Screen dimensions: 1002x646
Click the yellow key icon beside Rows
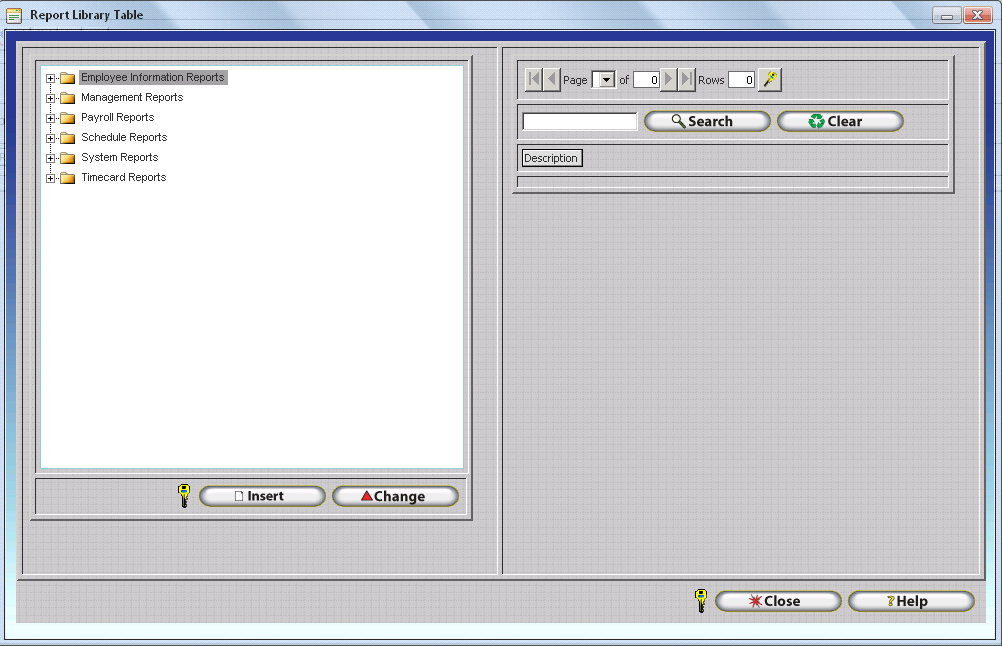[x=769, y=80]
